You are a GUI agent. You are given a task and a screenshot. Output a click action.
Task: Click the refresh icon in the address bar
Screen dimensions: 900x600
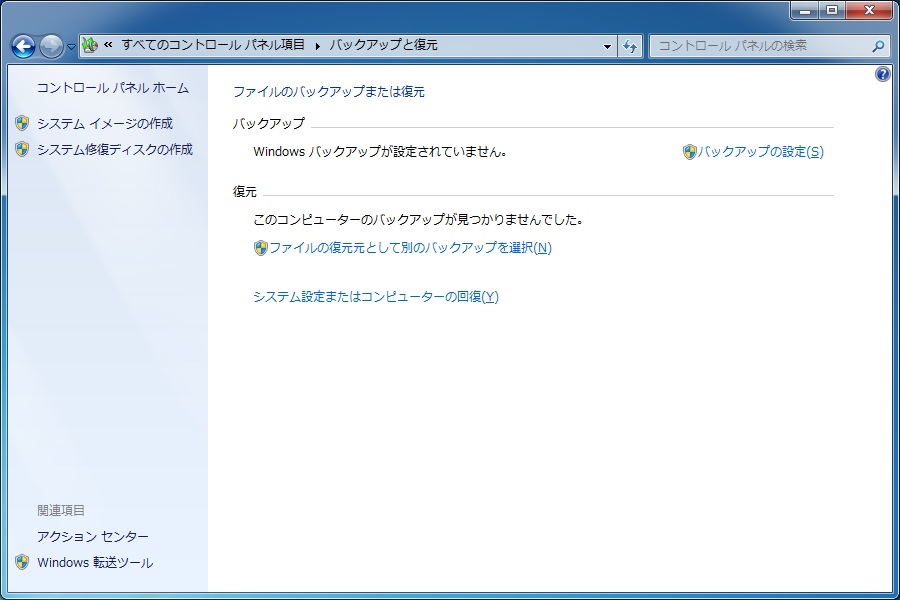(x=629, y=46)
